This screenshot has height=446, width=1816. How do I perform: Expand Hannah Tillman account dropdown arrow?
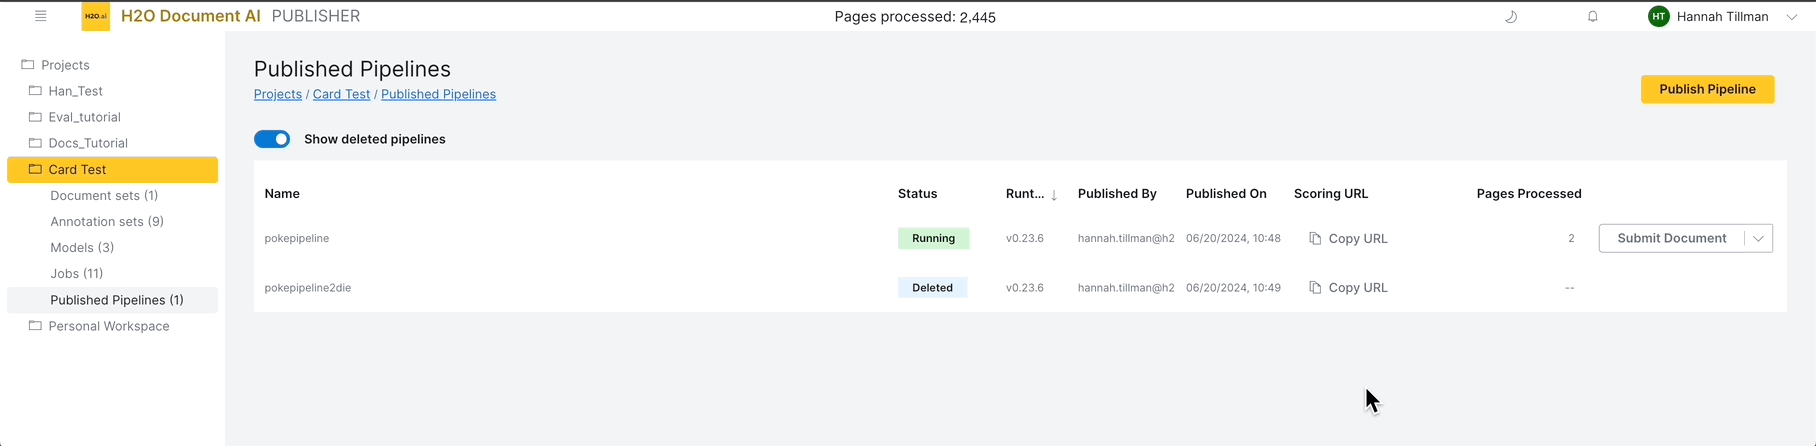point(1792,17)
